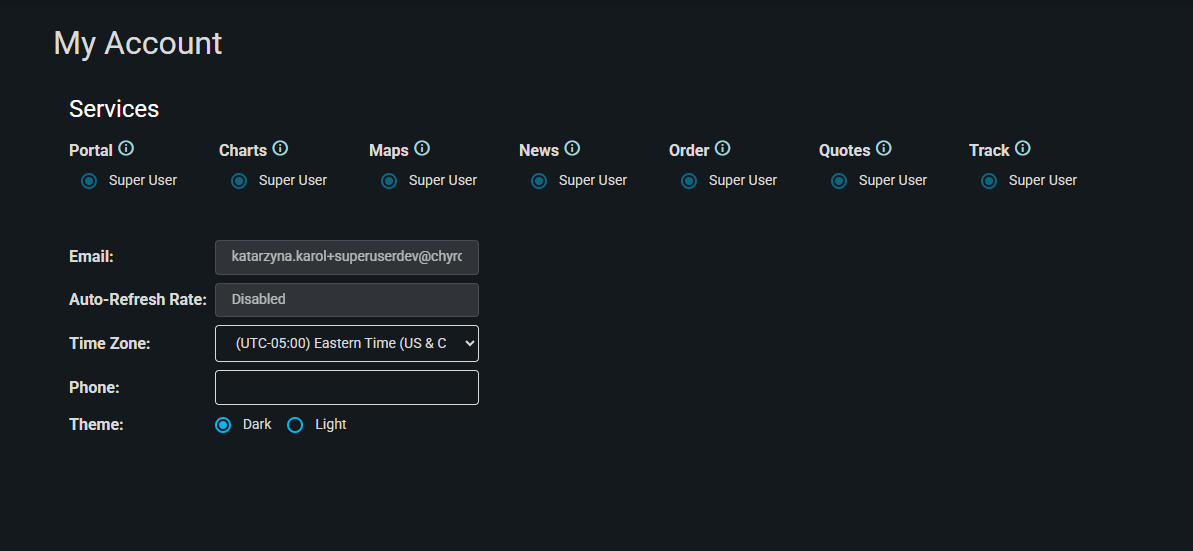Select Super User radio under News

point(539,181)
